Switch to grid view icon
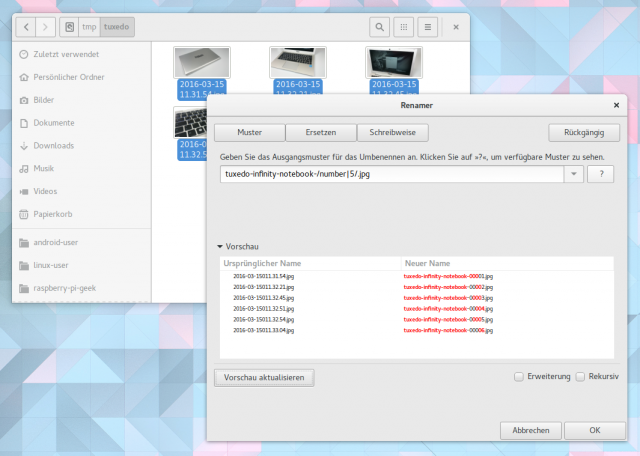The width and height of the screenshot is (640, 456). [405, 27]
